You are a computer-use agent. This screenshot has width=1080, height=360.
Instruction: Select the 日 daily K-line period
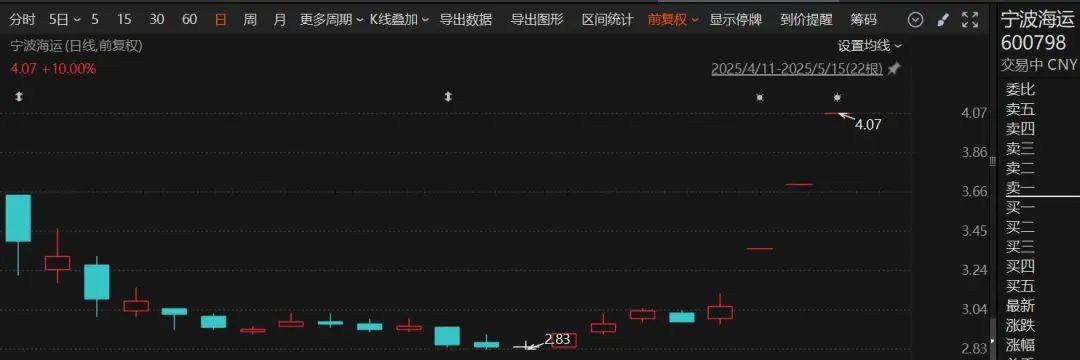(220, 20)
